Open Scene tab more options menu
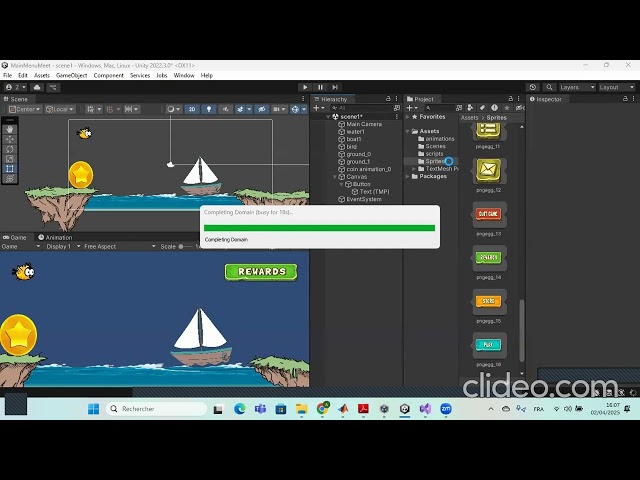Image resolution: width=640 pixels, height=480 pixels. coord(303,99)
